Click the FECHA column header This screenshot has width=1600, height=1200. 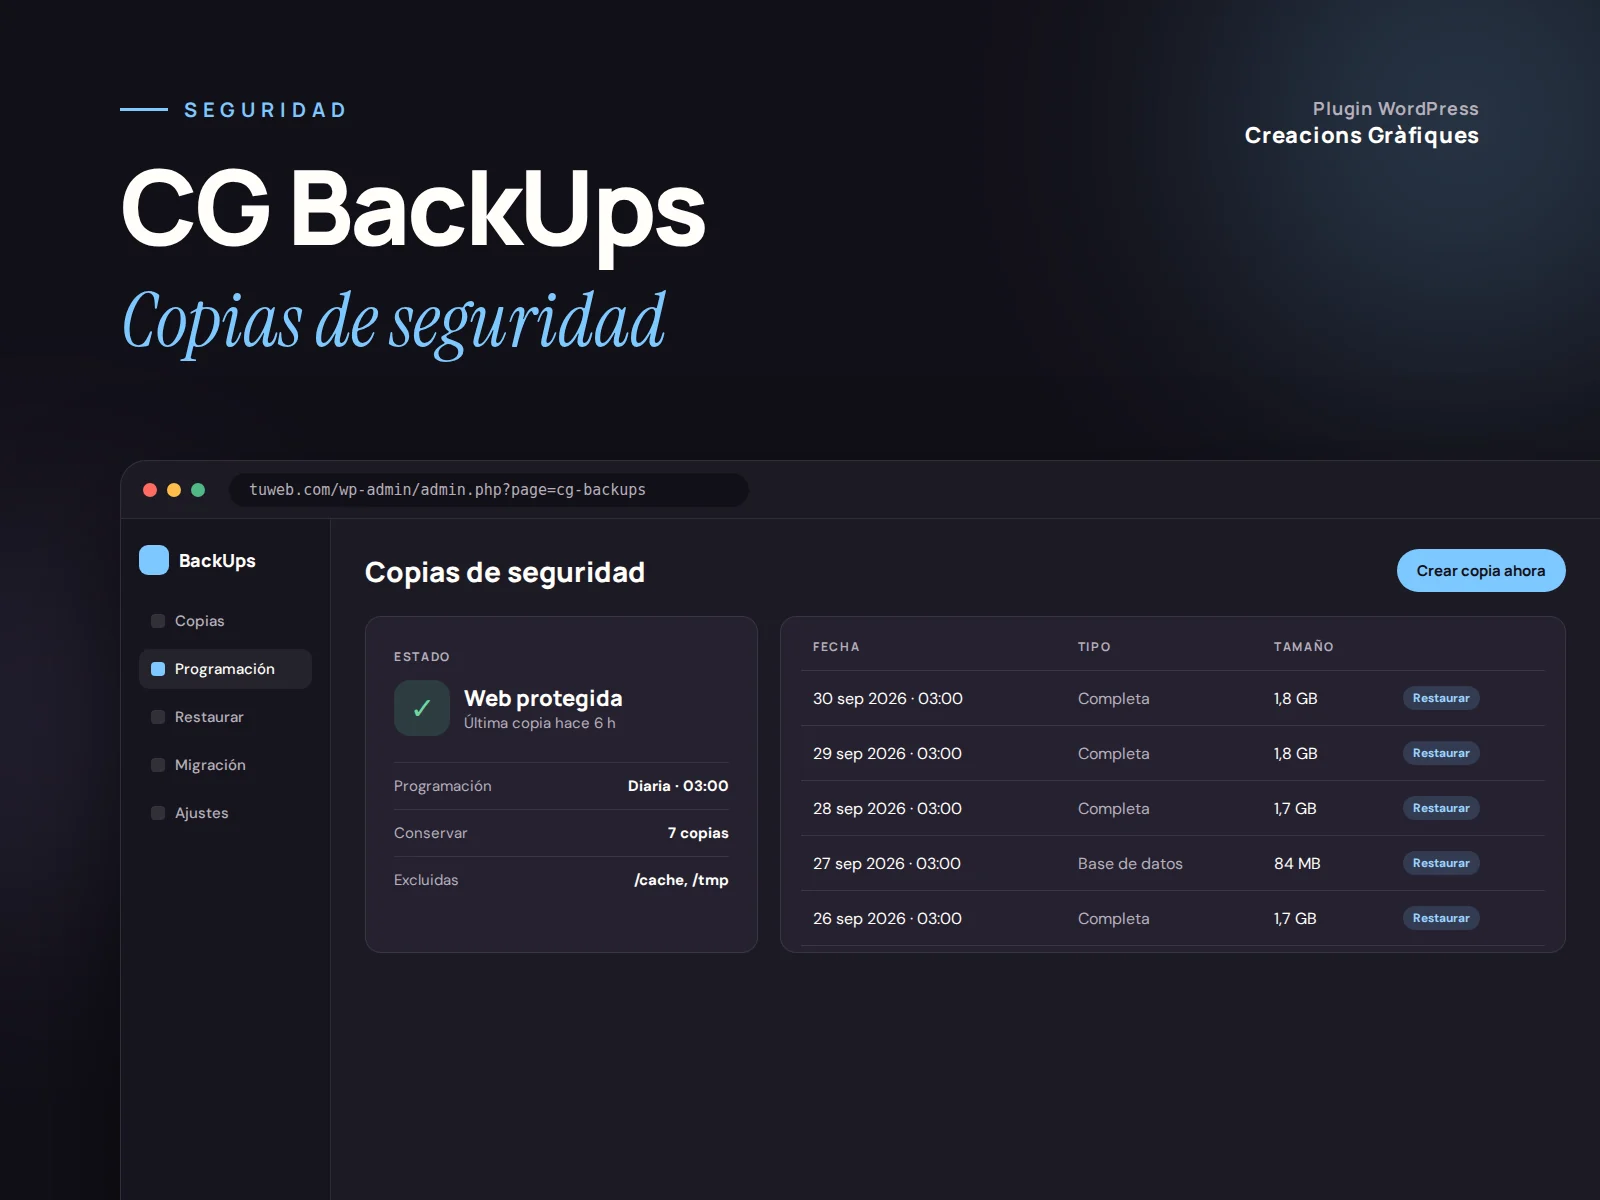tap(836, 647)
